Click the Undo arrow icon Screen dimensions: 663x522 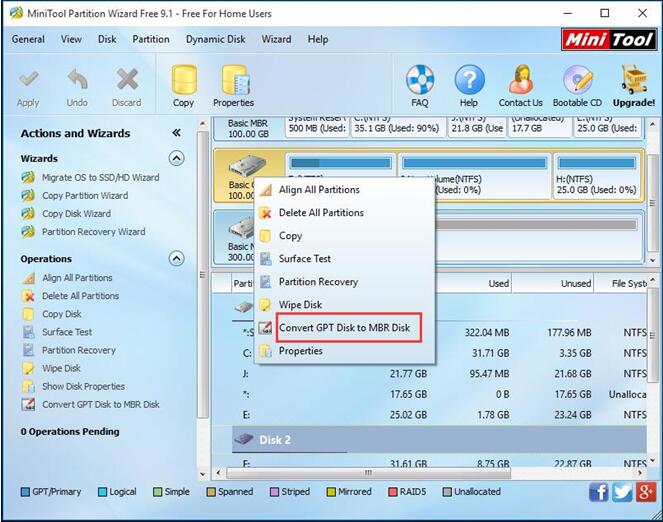77,79
